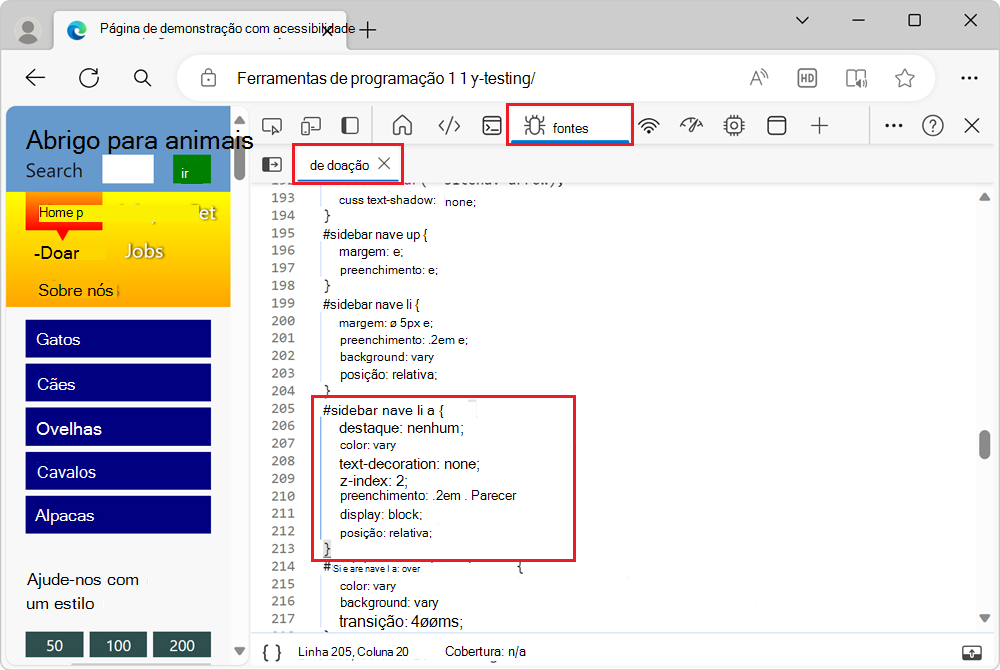
Task: Add page to favorites star
Action: [x=904, y=78]
